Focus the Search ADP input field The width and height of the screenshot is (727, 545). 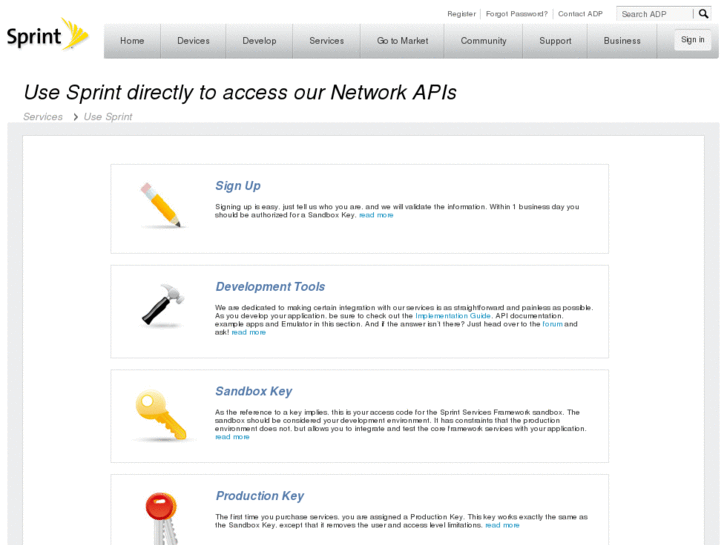(655, 14)
